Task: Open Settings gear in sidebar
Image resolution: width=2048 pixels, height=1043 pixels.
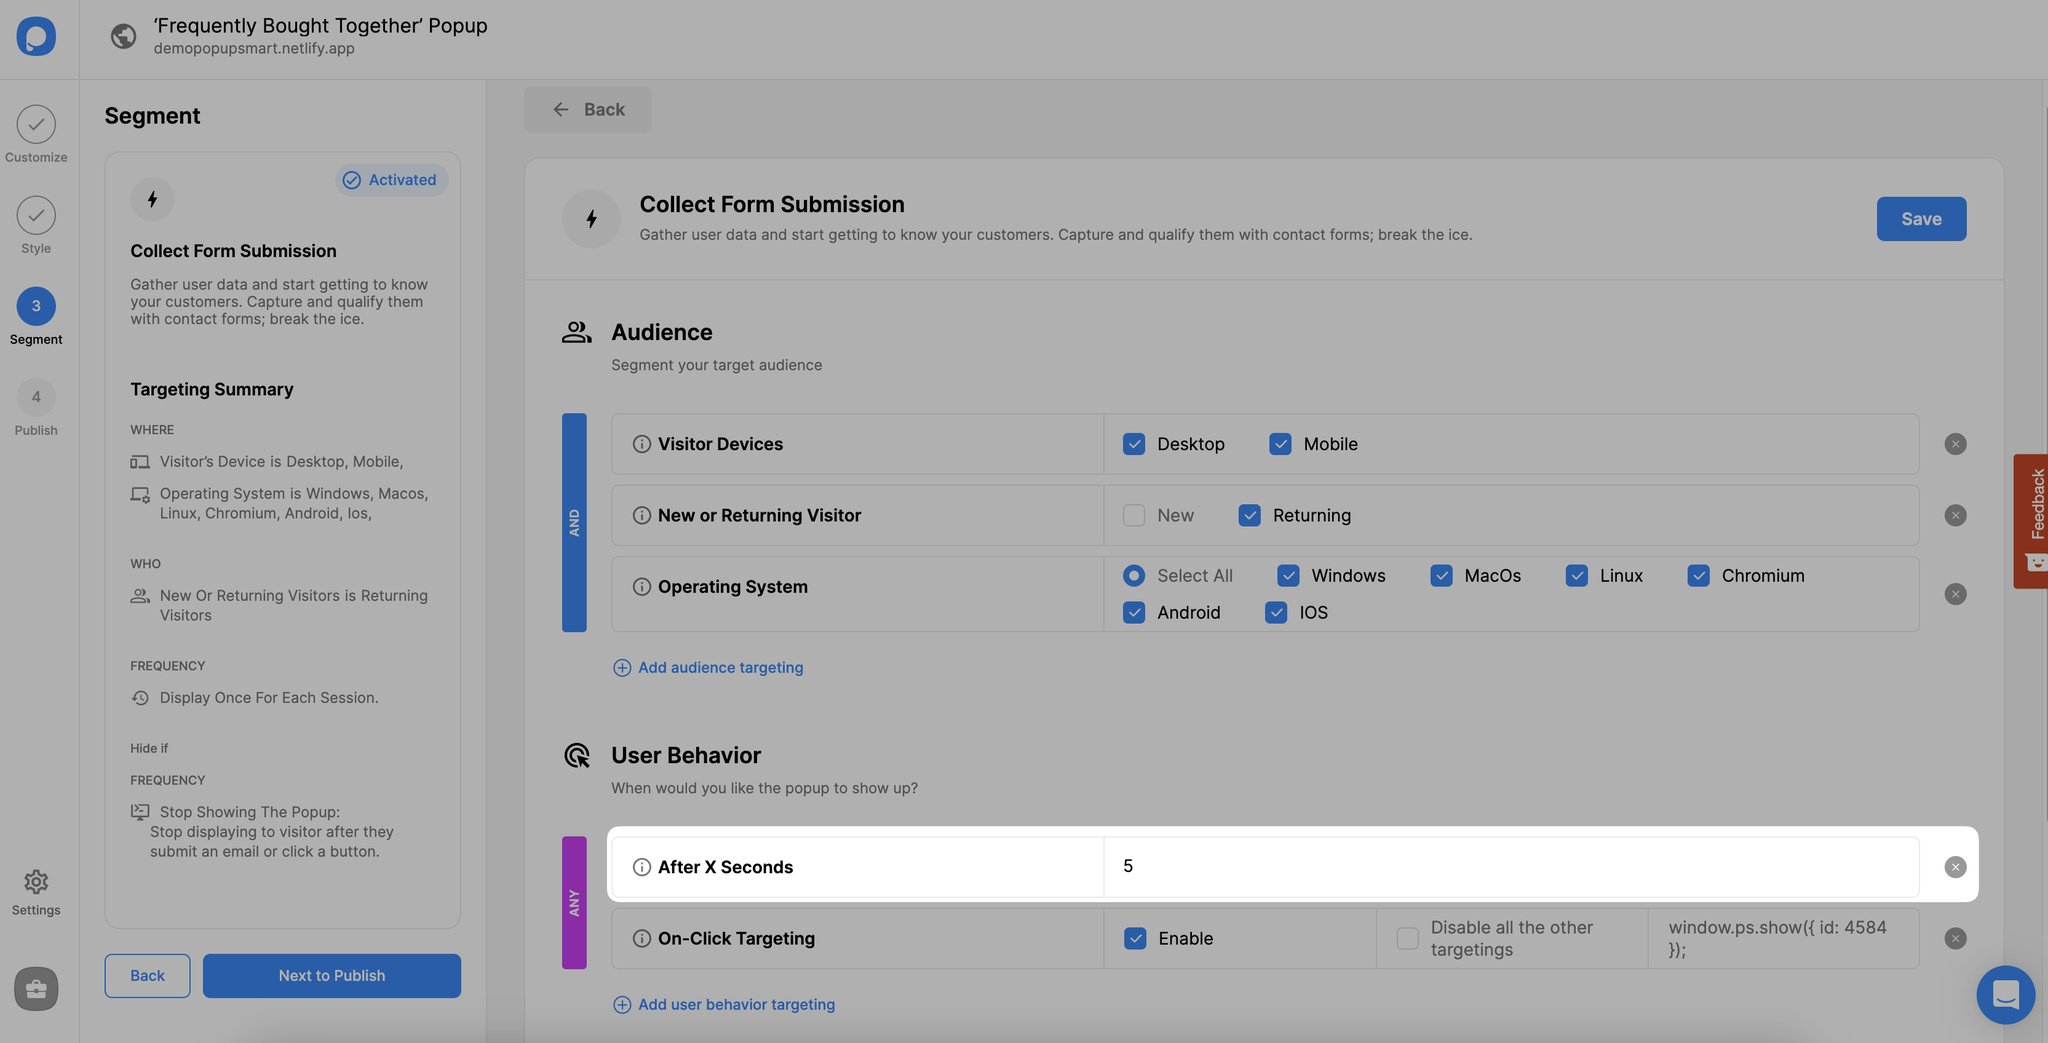Action: (x=36, y=892)
